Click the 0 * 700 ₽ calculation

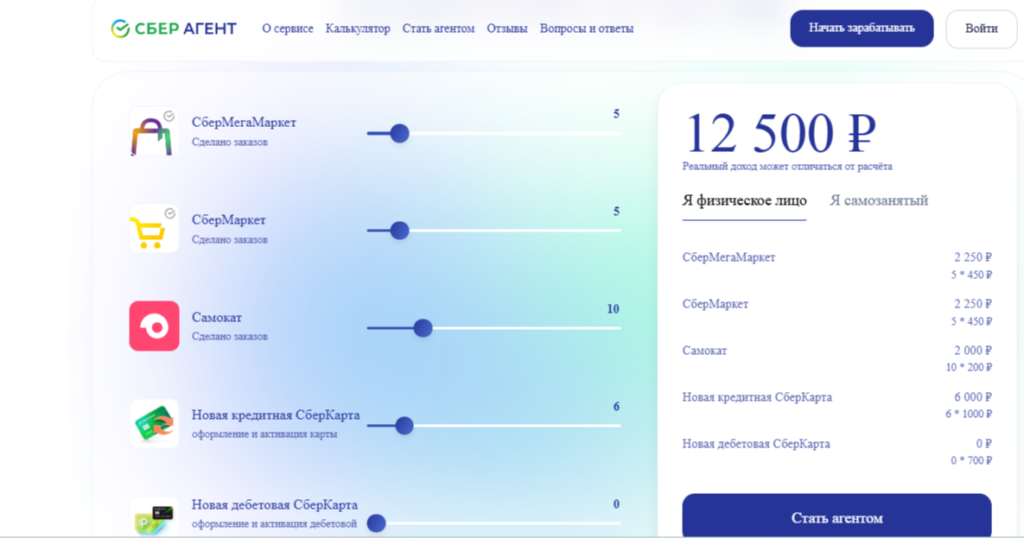[971, 461]
